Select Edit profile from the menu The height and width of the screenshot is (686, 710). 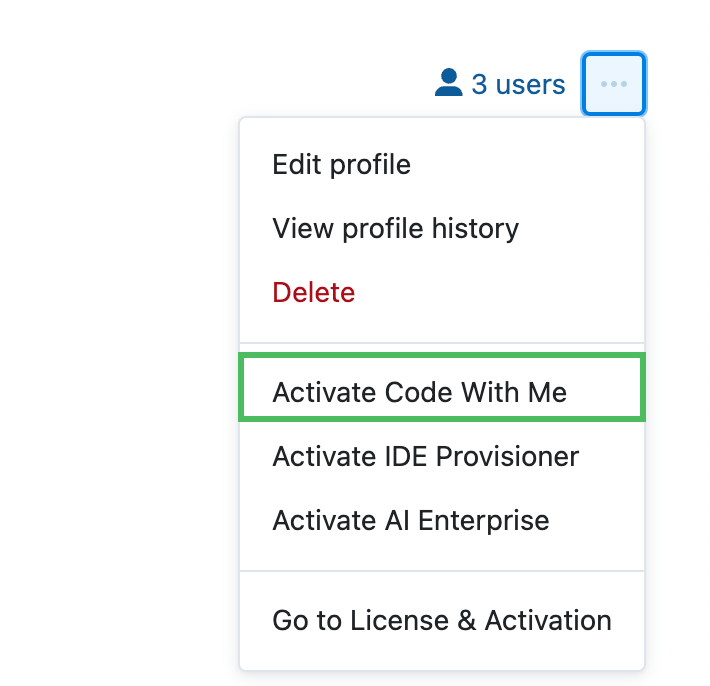341,164
